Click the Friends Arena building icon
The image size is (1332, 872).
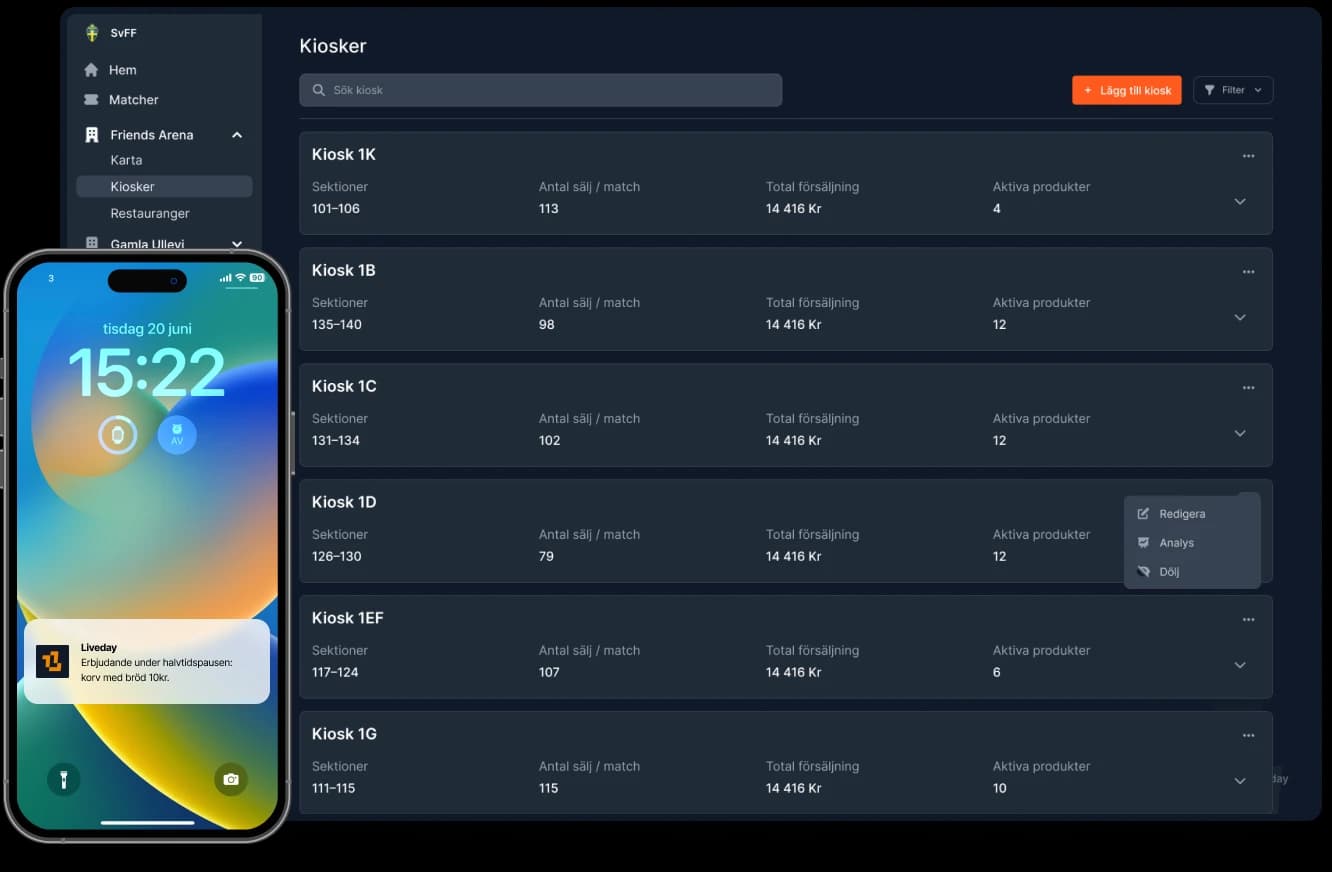pos(92,135)
